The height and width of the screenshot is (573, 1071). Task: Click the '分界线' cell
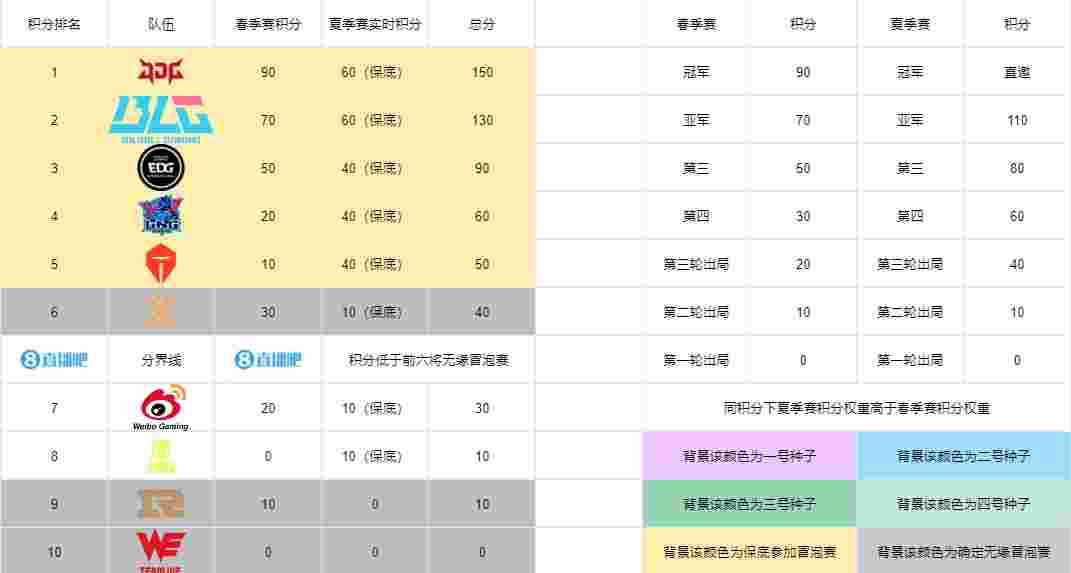[x=161, y=360]
